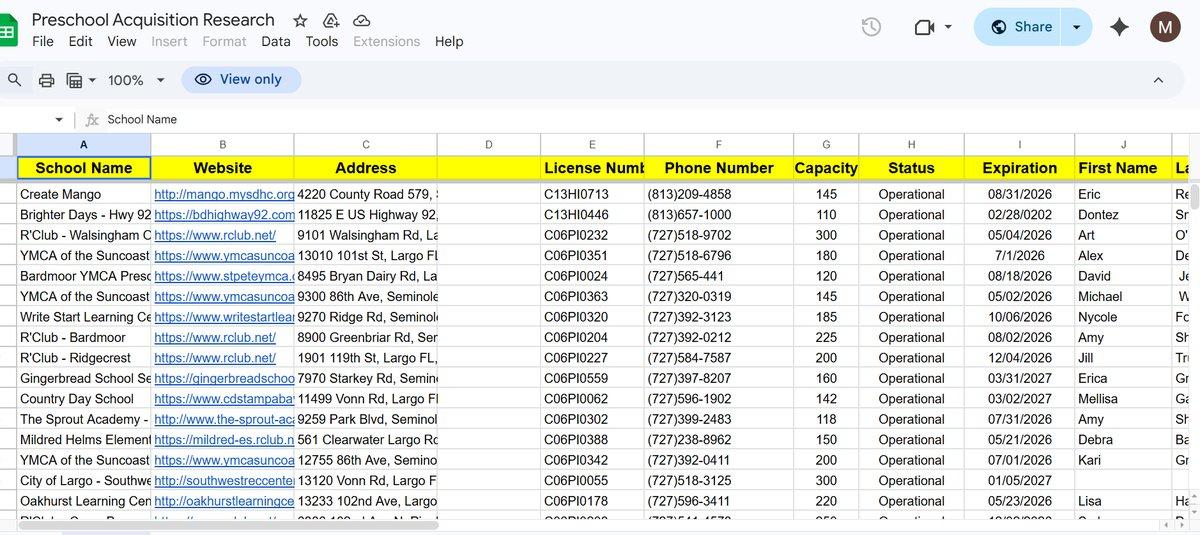Star the Preschool Acquisition Research document

[300, 21]
